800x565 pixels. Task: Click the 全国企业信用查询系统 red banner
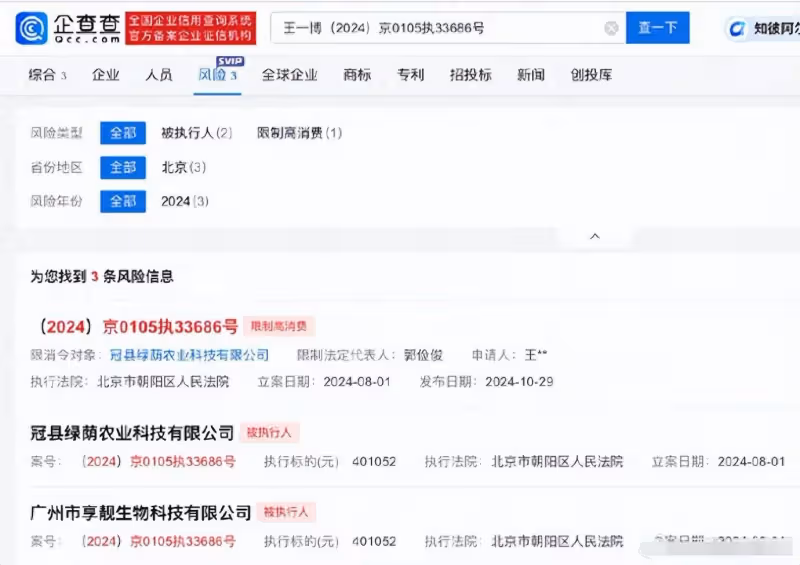tap(191, 28)
